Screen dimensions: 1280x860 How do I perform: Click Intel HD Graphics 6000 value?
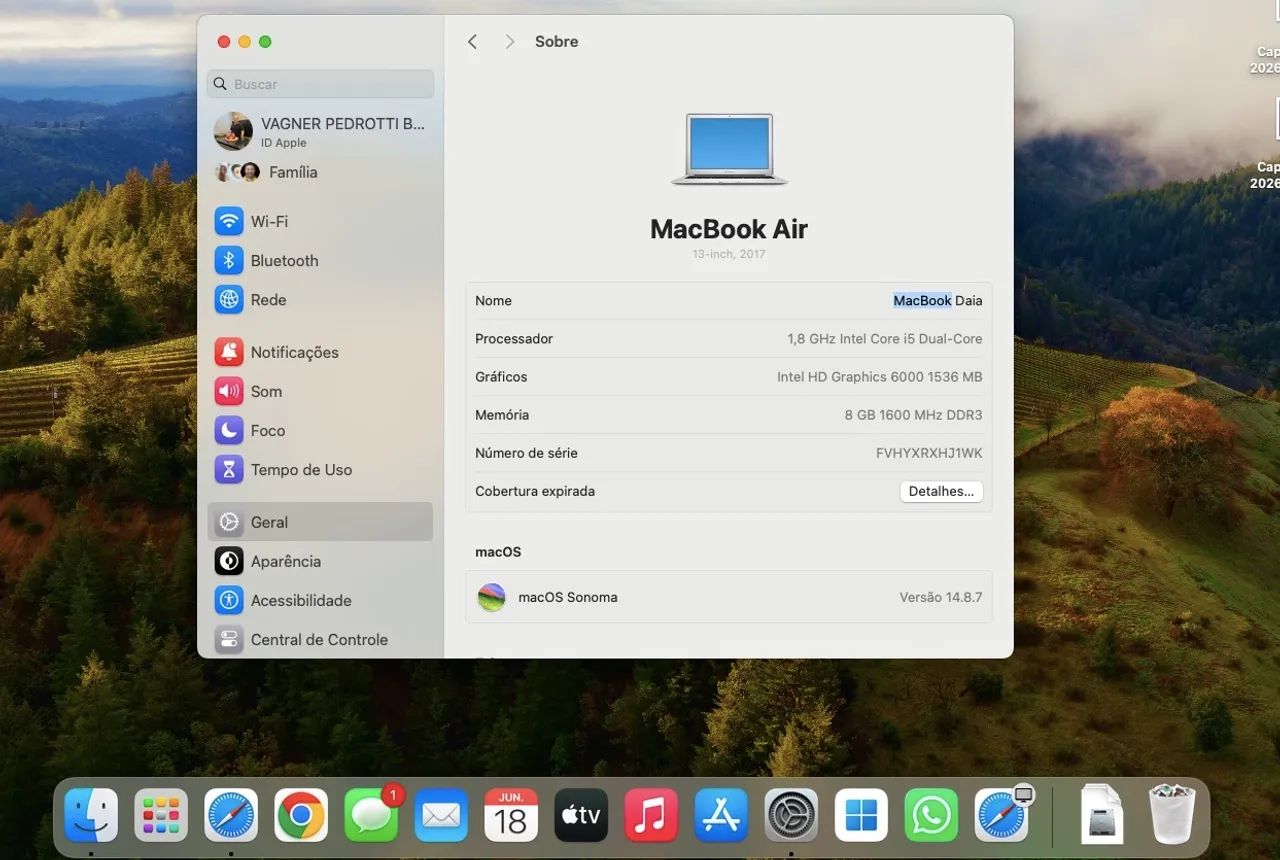tap(879, 377)
